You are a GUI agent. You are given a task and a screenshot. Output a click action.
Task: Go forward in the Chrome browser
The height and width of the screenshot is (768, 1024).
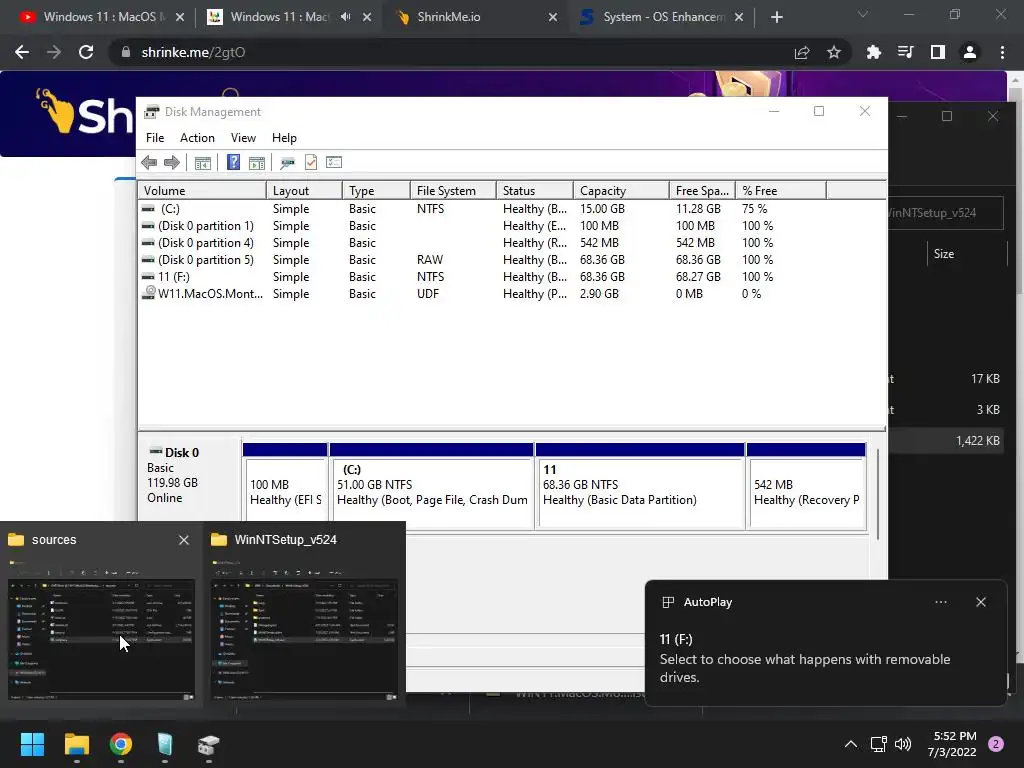54,52
